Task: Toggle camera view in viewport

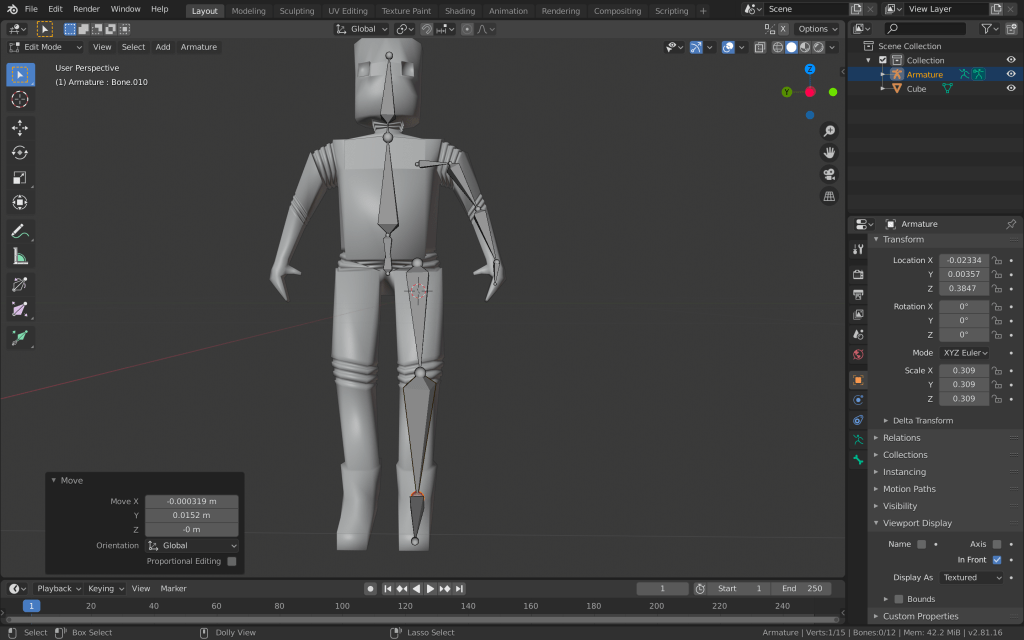Action: 829,174
